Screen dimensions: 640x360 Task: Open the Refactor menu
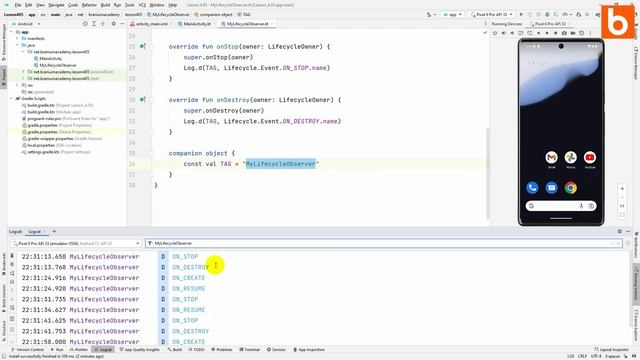point(89,5)
